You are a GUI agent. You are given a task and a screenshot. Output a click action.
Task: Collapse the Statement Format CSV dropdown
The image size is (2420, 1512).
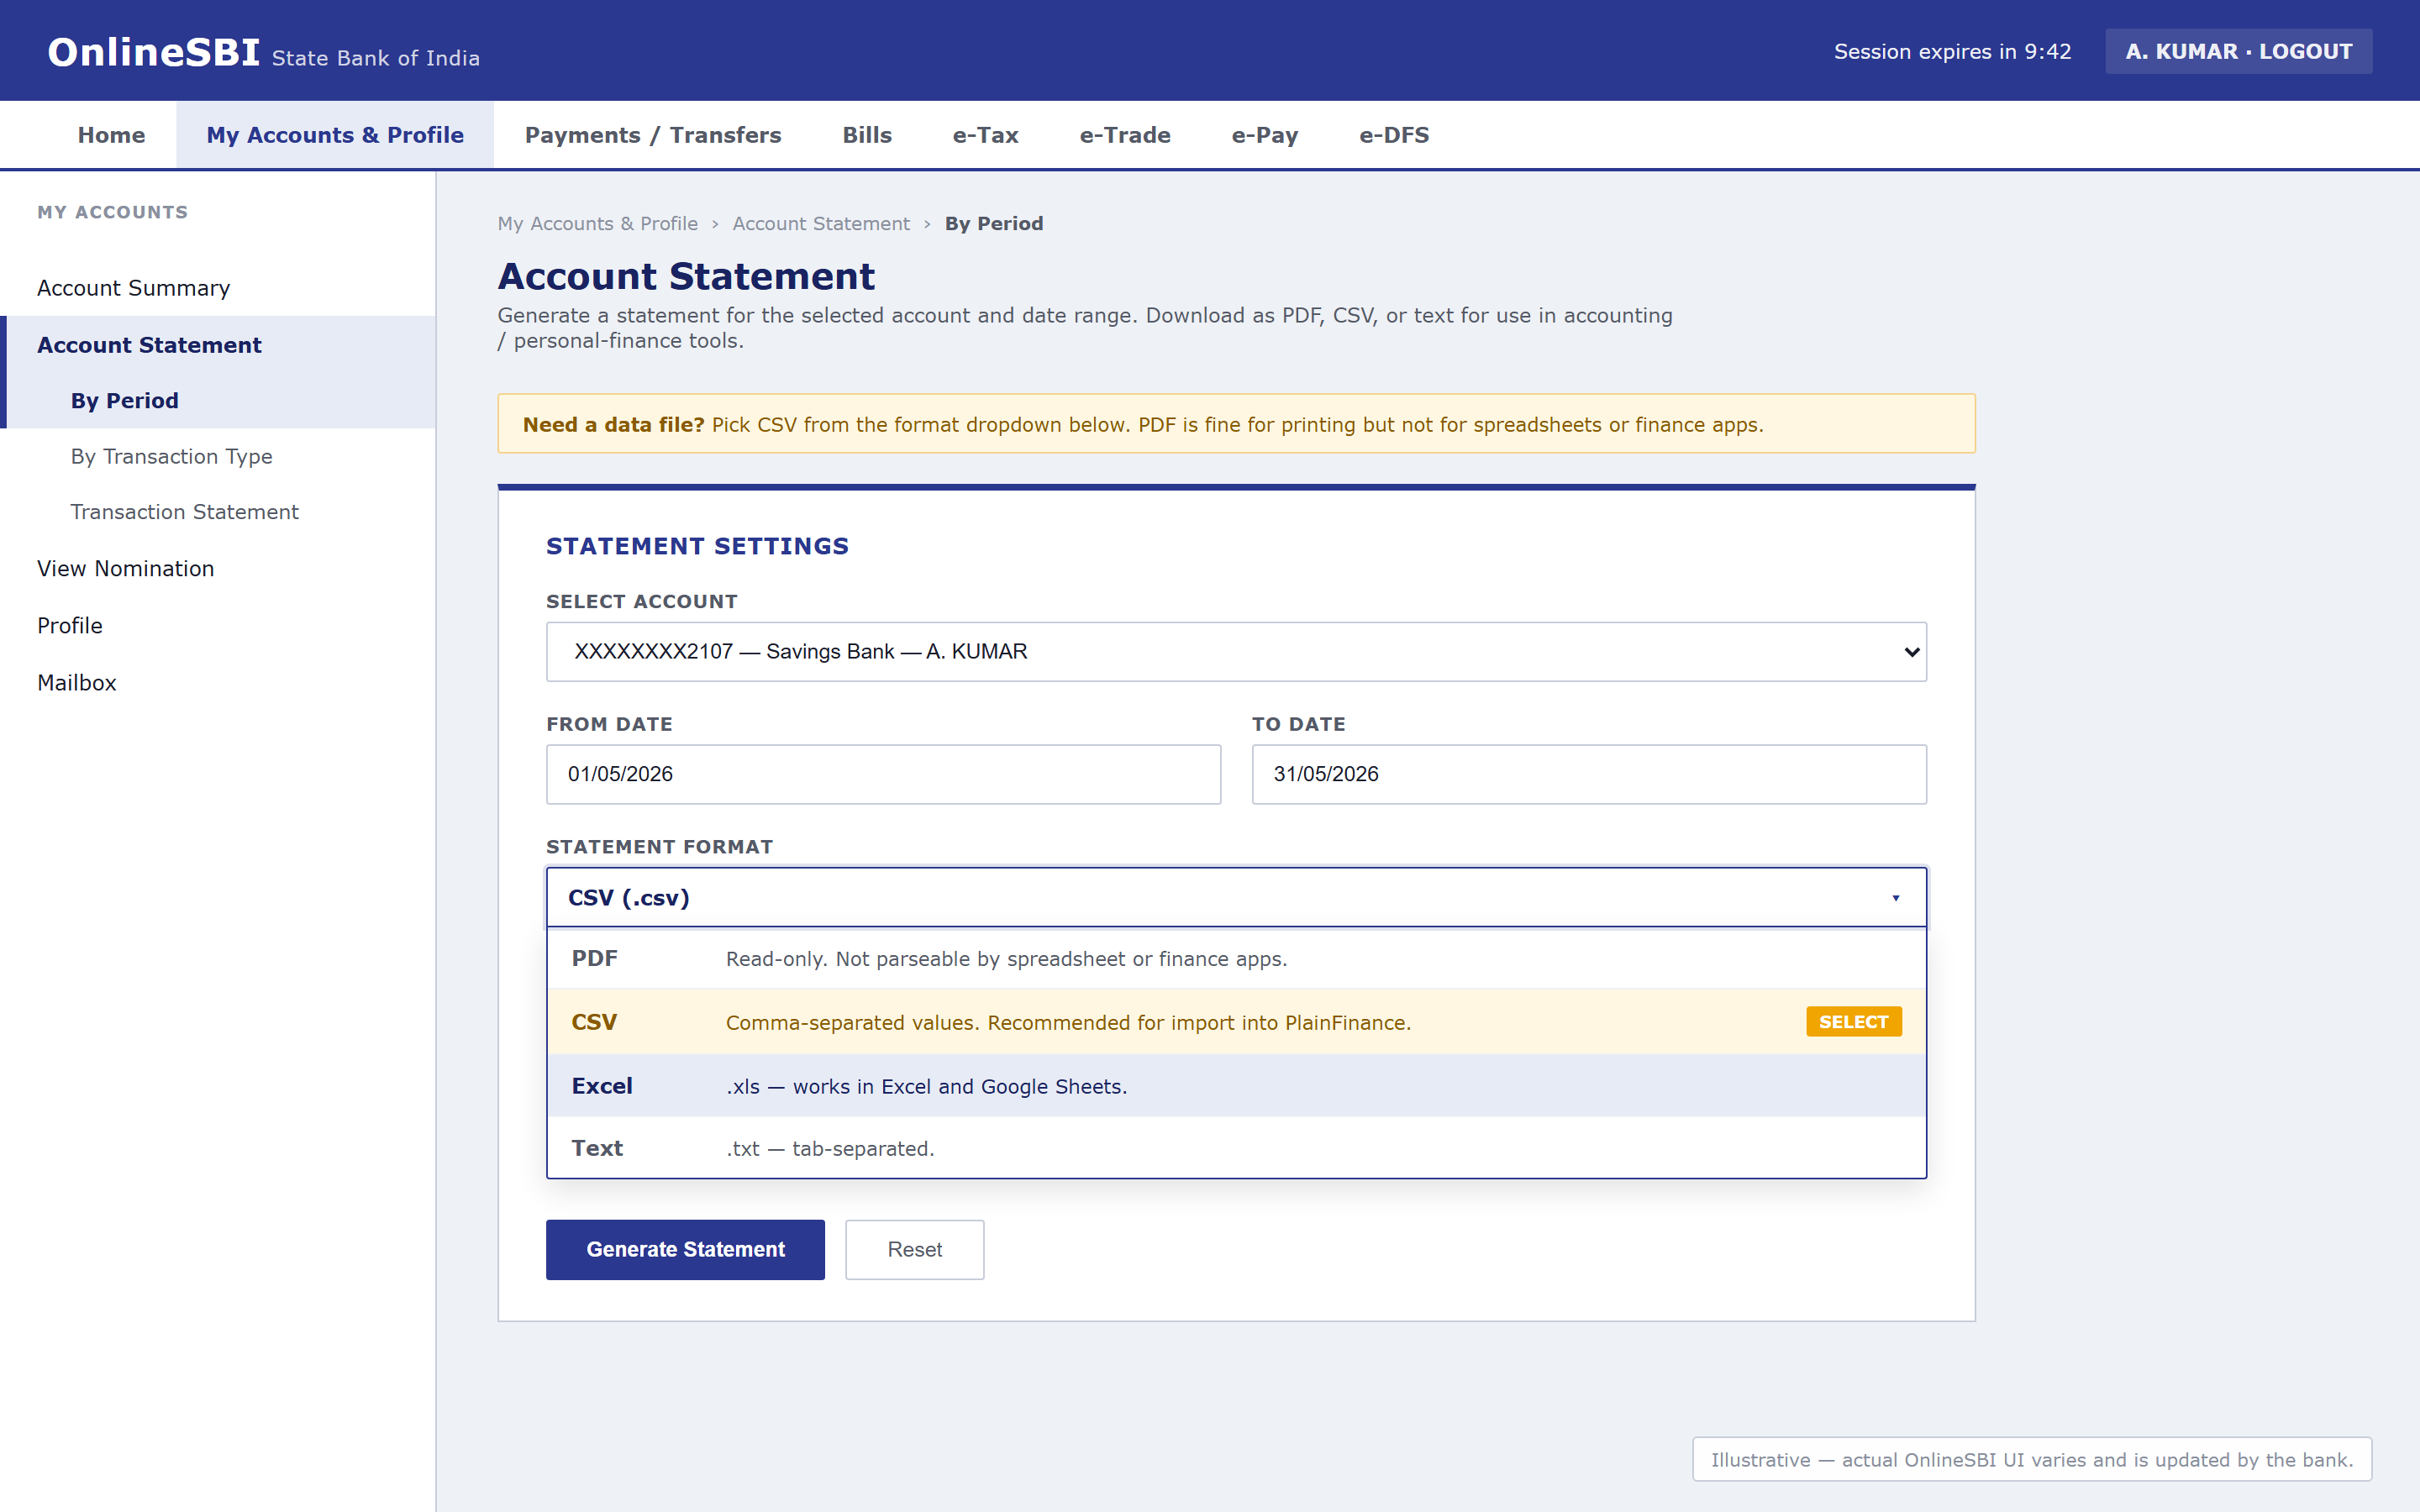click(x=1236, y=898)
